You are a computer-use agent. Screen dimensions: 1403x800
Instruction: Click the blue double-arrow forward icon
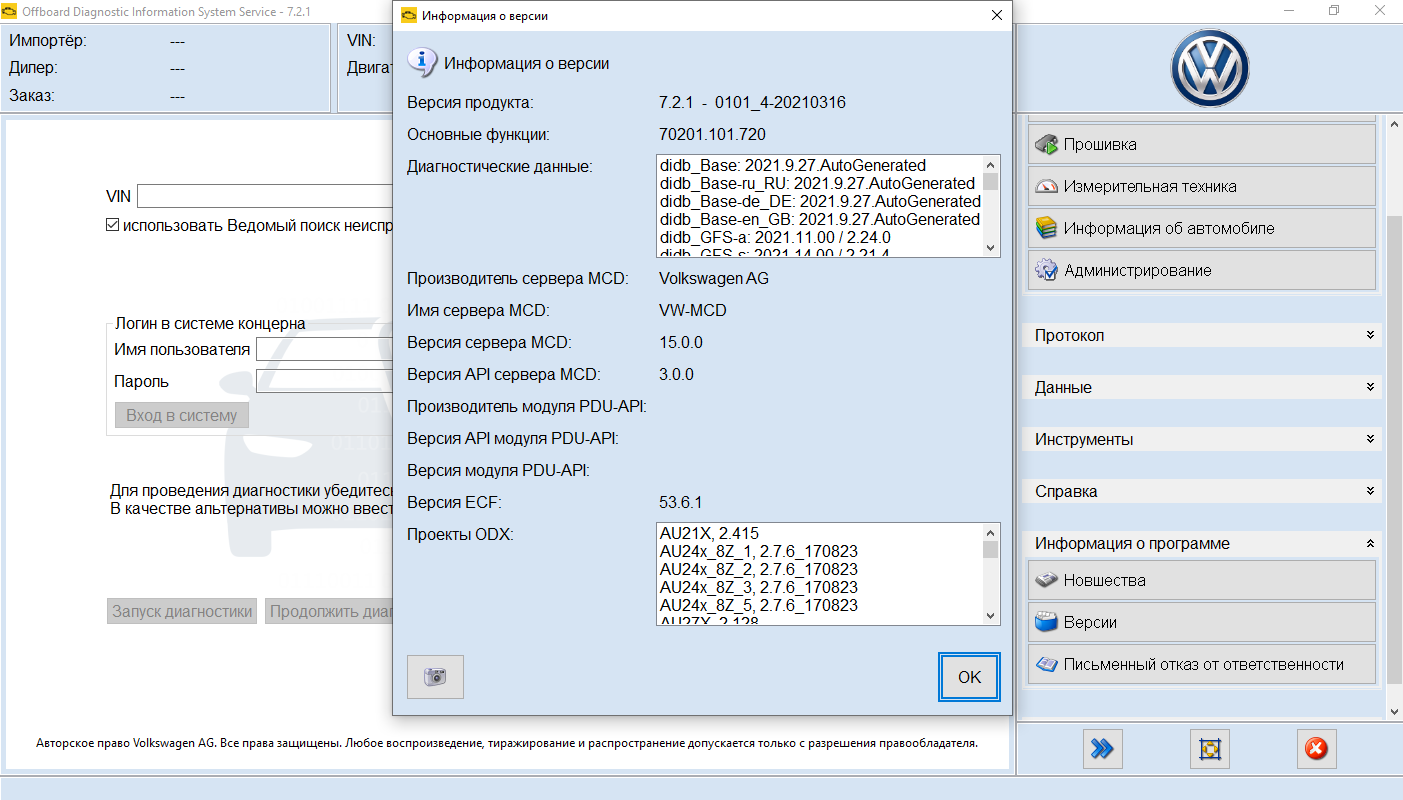[1102, 748]
